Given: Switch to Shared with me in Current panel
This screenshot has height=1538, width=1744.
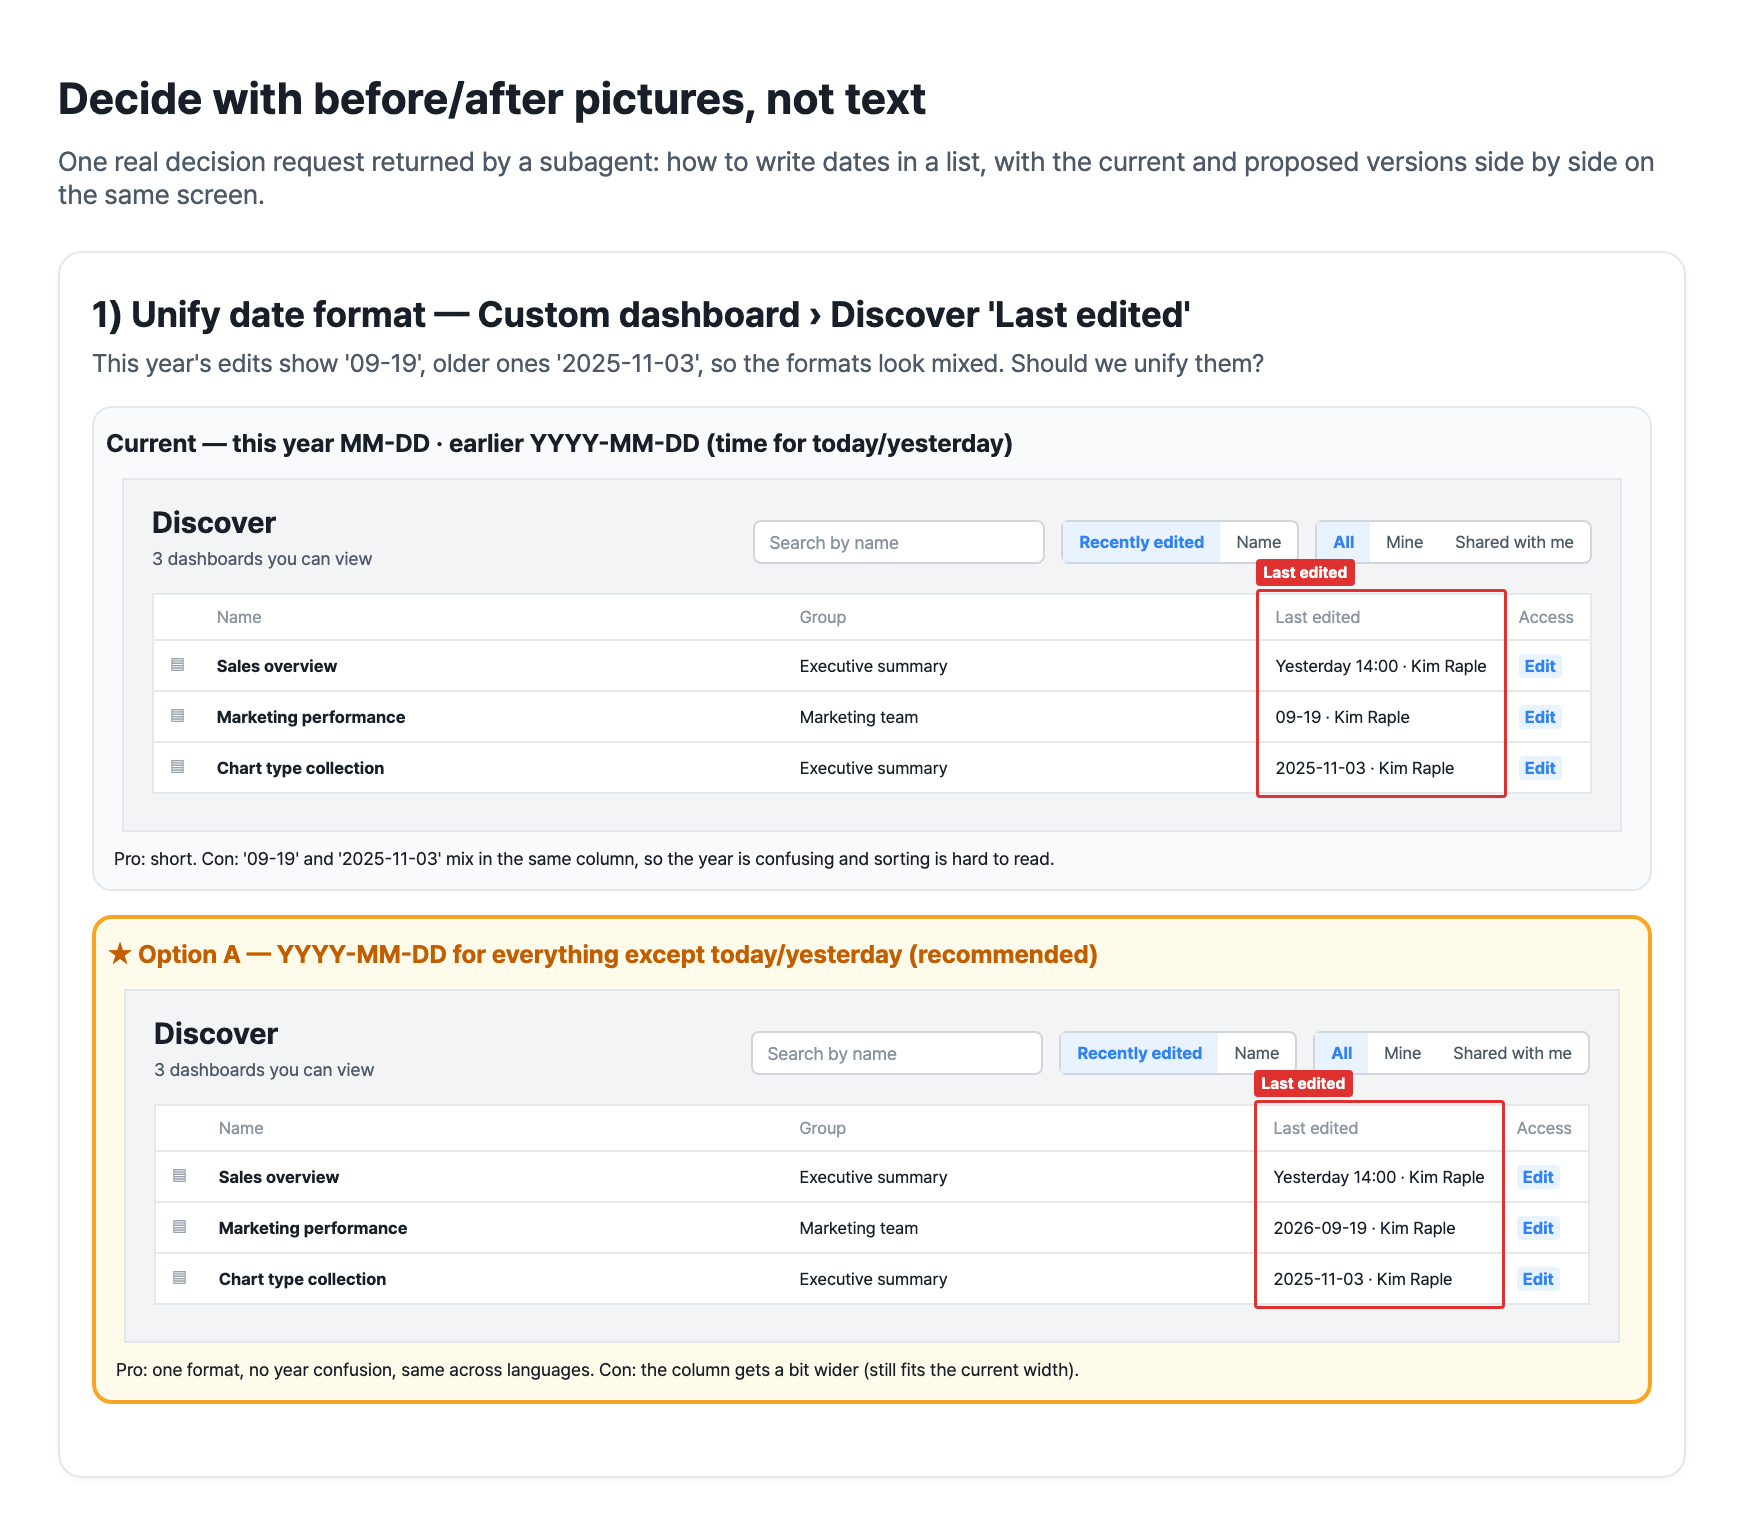Looking at the screenshot, I should (x=1514, y=542).
